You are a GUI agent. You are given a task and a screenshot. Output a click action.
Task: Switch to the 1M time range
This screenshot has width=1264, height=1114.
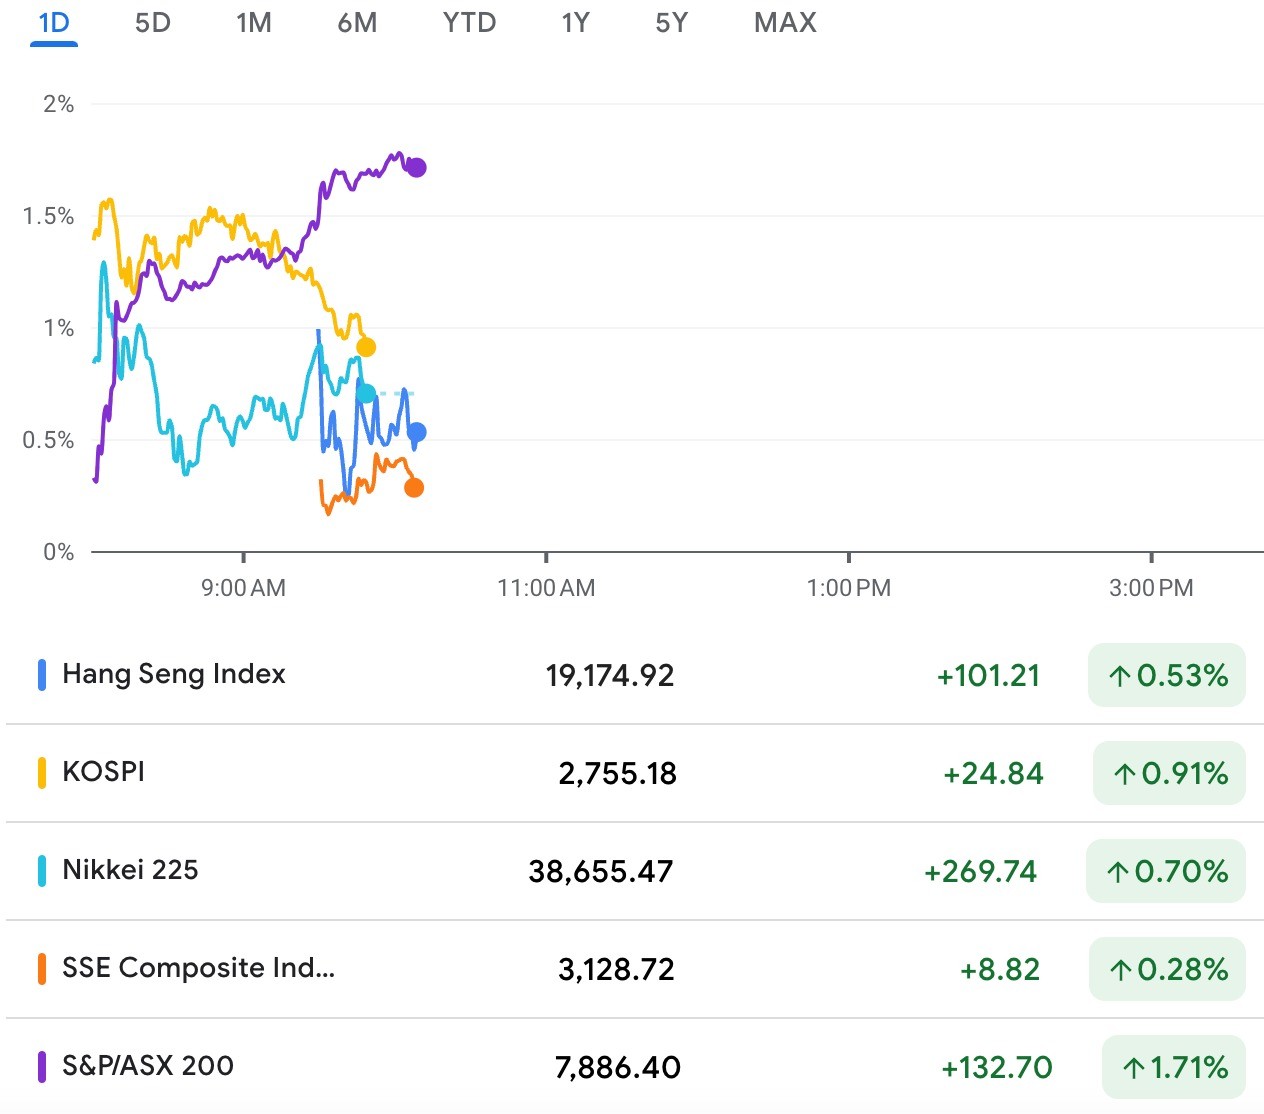(254, 22)
